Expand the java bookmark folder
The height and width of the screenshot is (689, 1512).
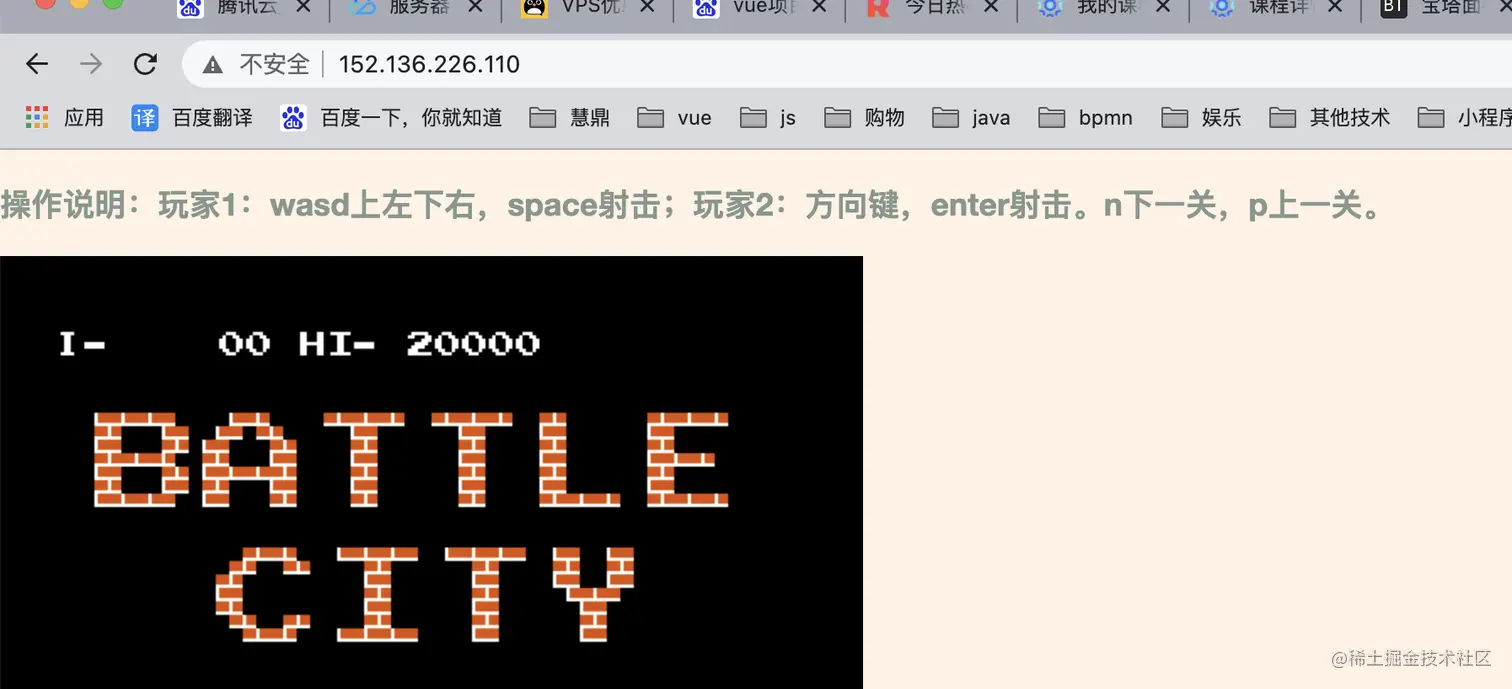[971, 118]
